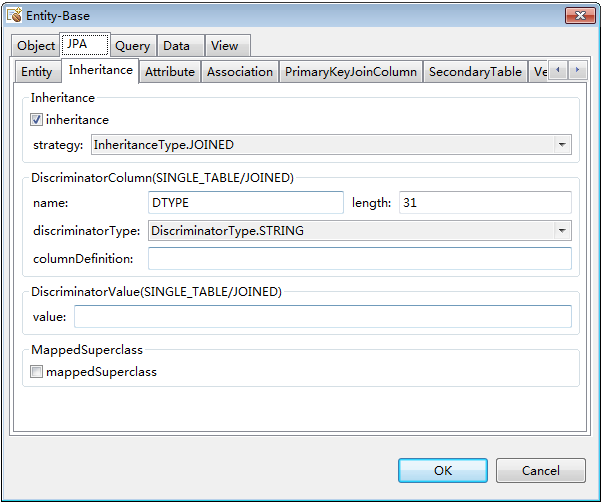Select the Data tab
Image resolution: width=602 pixels, height=503 pixels.
pyautogui.click(x=177, y=46)
